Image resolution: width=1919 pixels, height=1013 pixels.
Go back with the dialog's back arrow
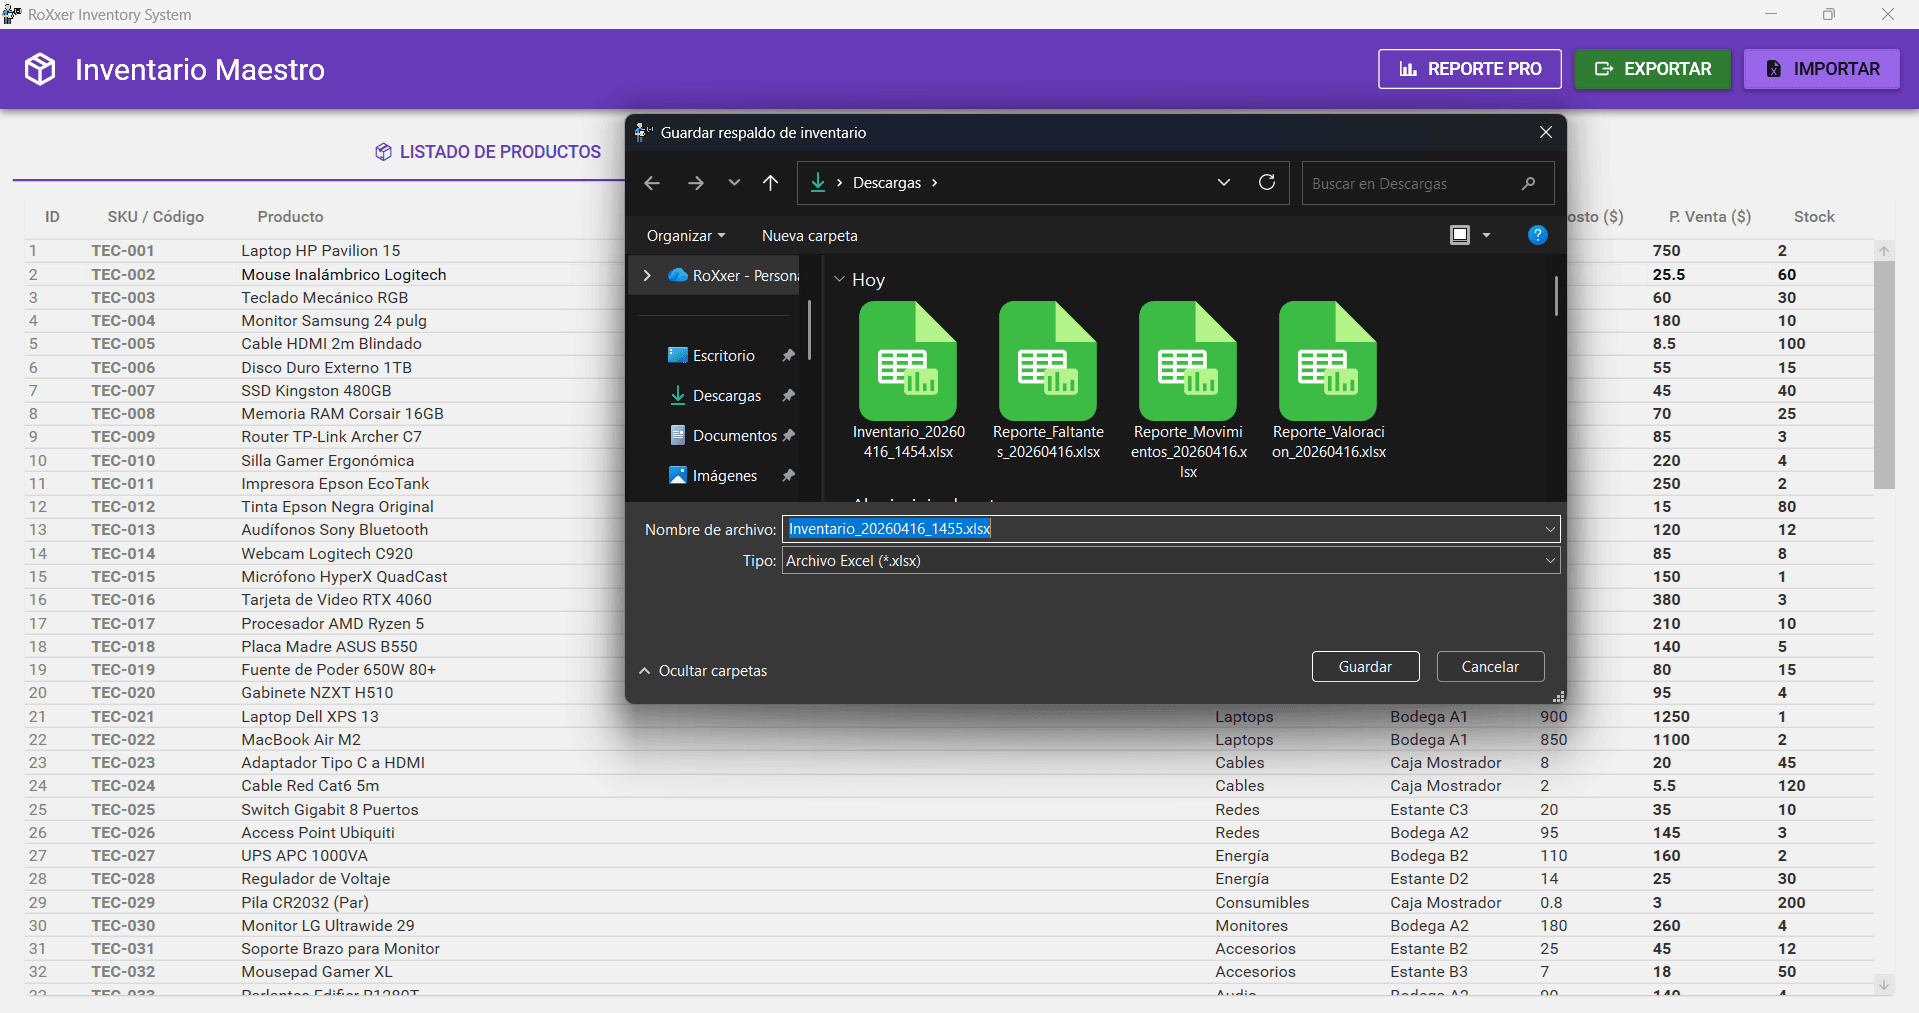coord(652,183)
